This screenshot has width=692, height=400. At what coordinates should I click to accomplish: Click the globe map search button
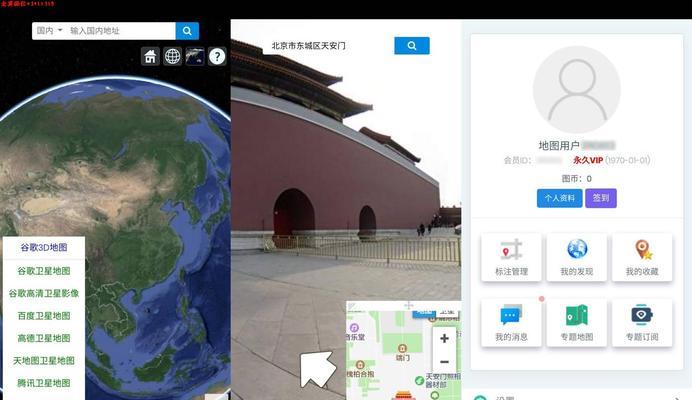click(187, 30)
